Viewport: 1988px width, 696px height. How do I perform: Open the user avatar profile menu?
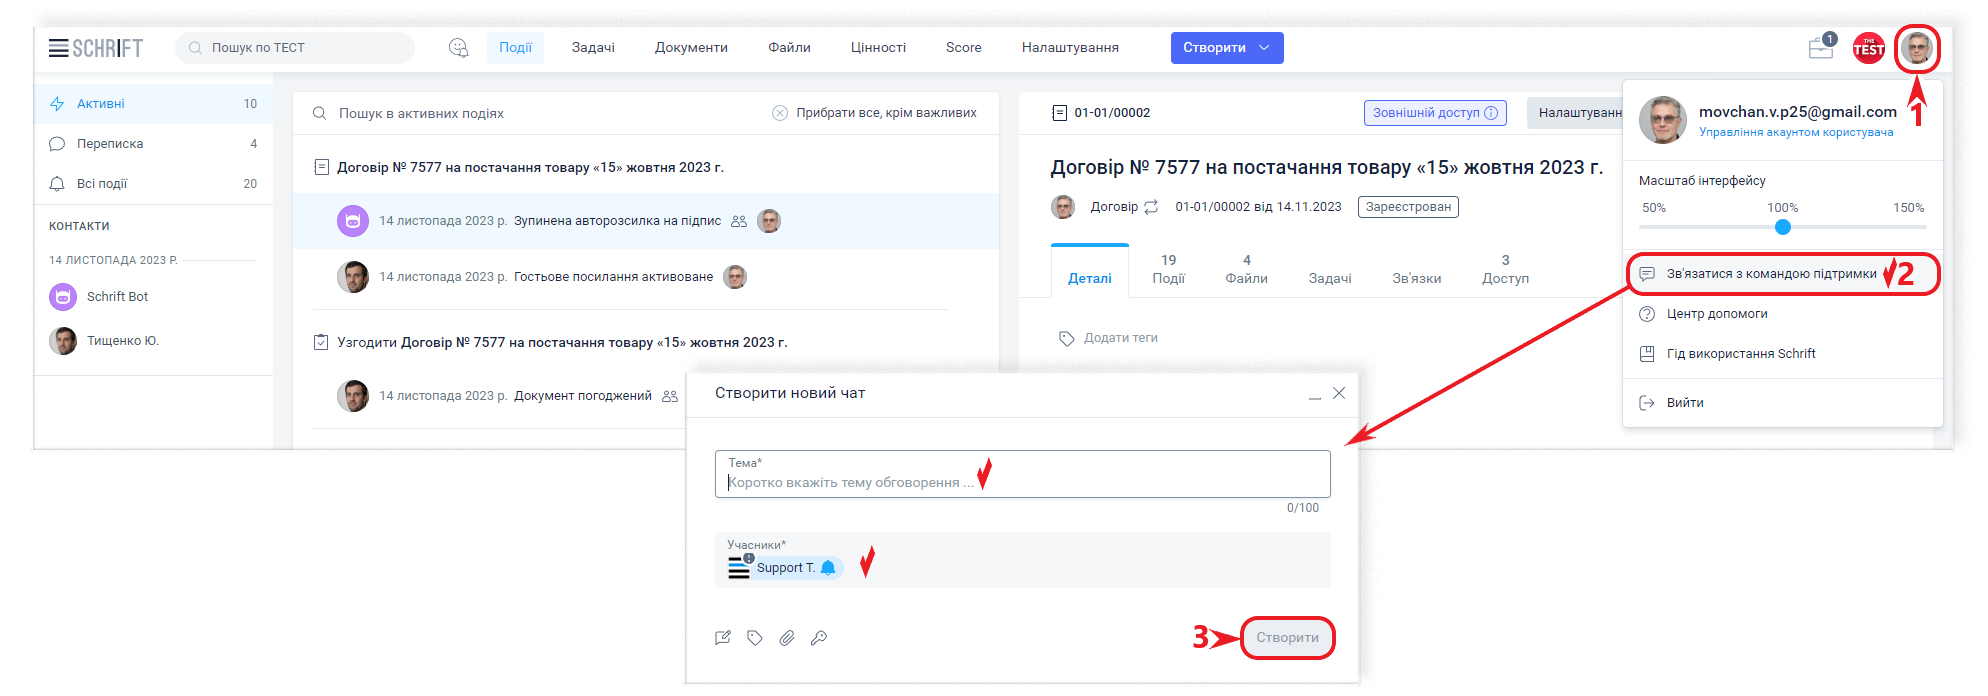[x=1916, y=48]
